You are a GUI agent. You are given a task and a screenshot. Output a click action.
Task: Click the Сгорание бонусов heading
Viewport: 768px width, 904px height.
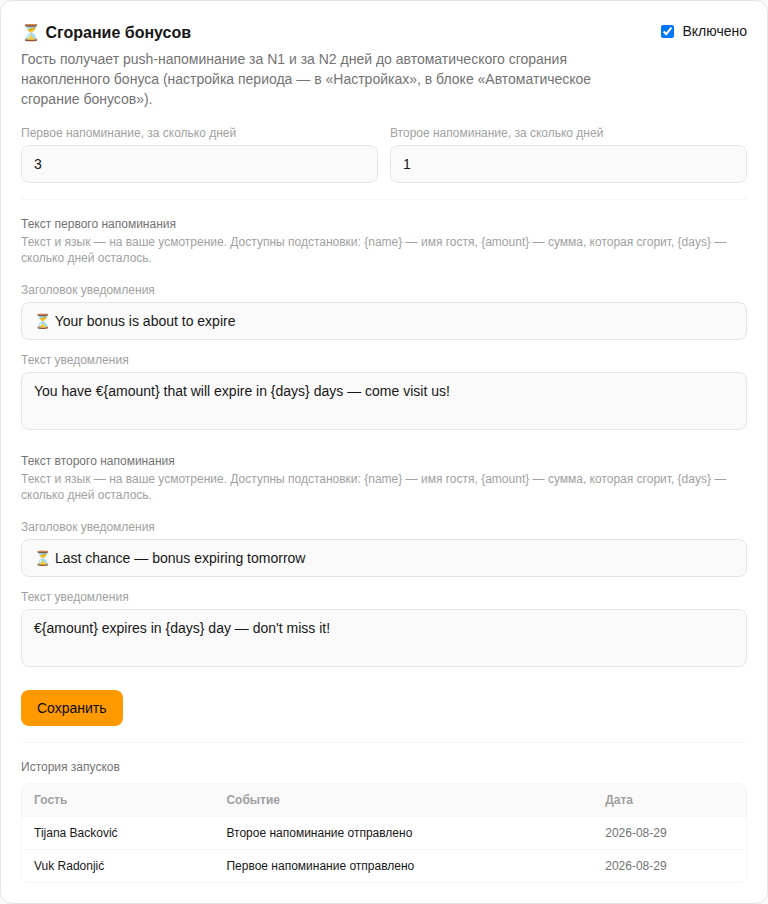coord(118,33)
